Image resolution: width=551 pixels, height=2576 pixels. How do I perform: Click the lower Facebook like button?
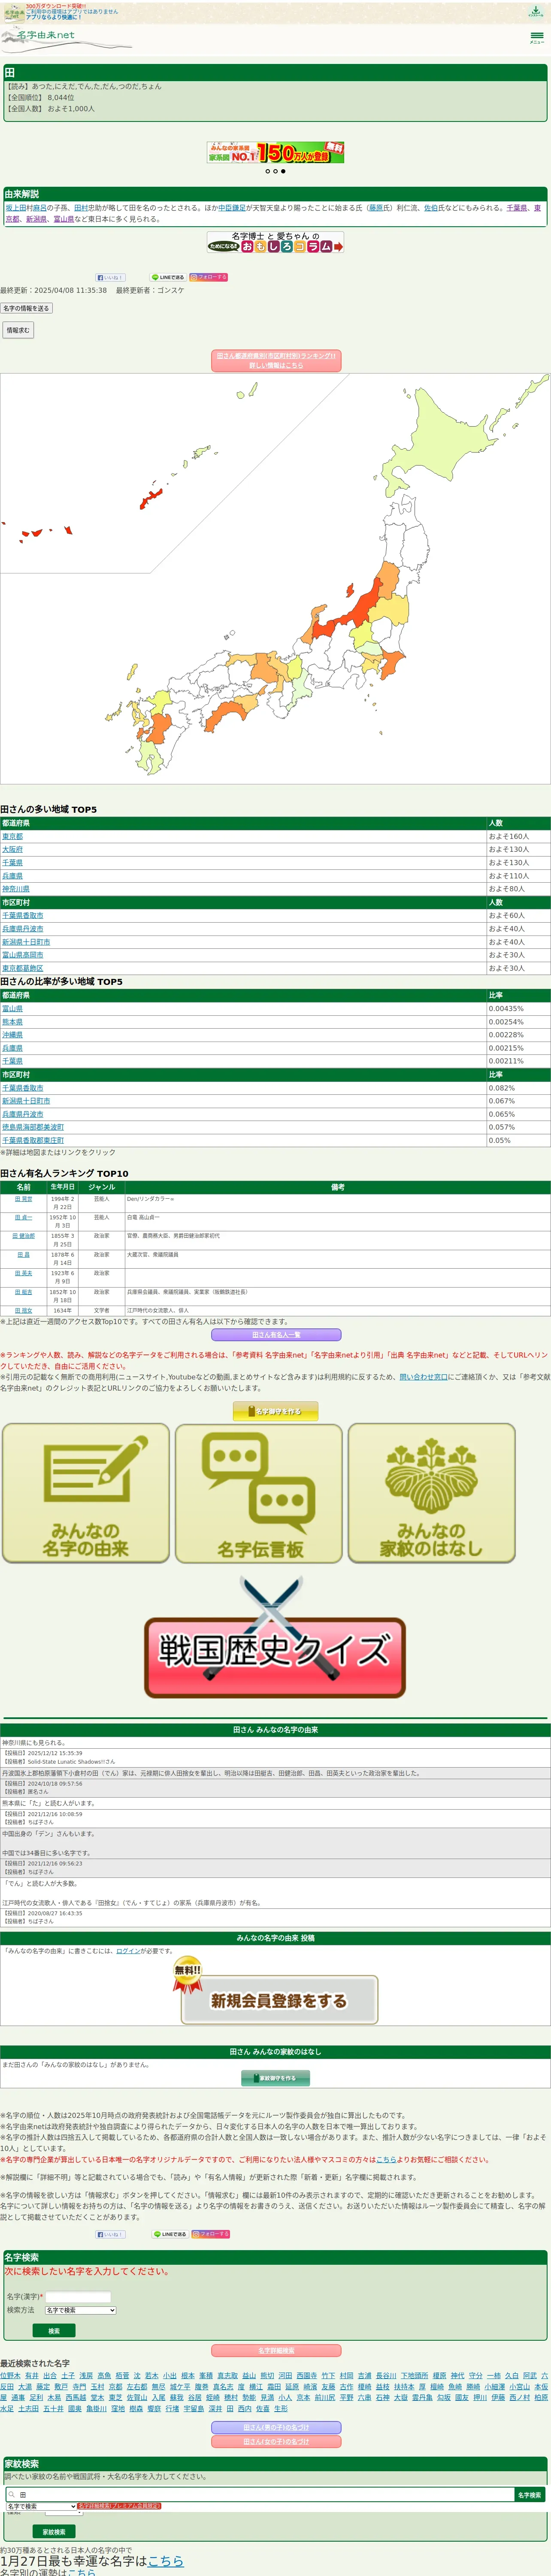pos(110,2234)
